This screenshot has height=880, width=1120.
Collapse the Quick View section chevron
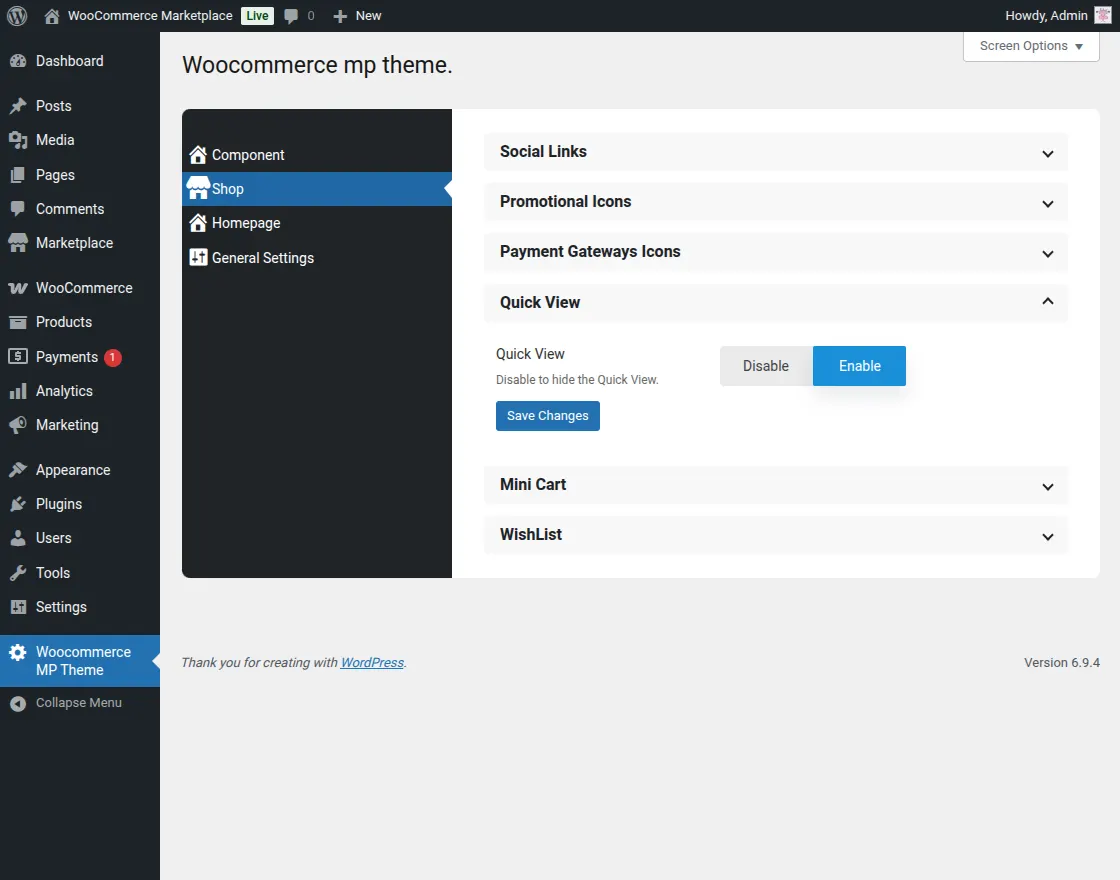click(1047, 301)
